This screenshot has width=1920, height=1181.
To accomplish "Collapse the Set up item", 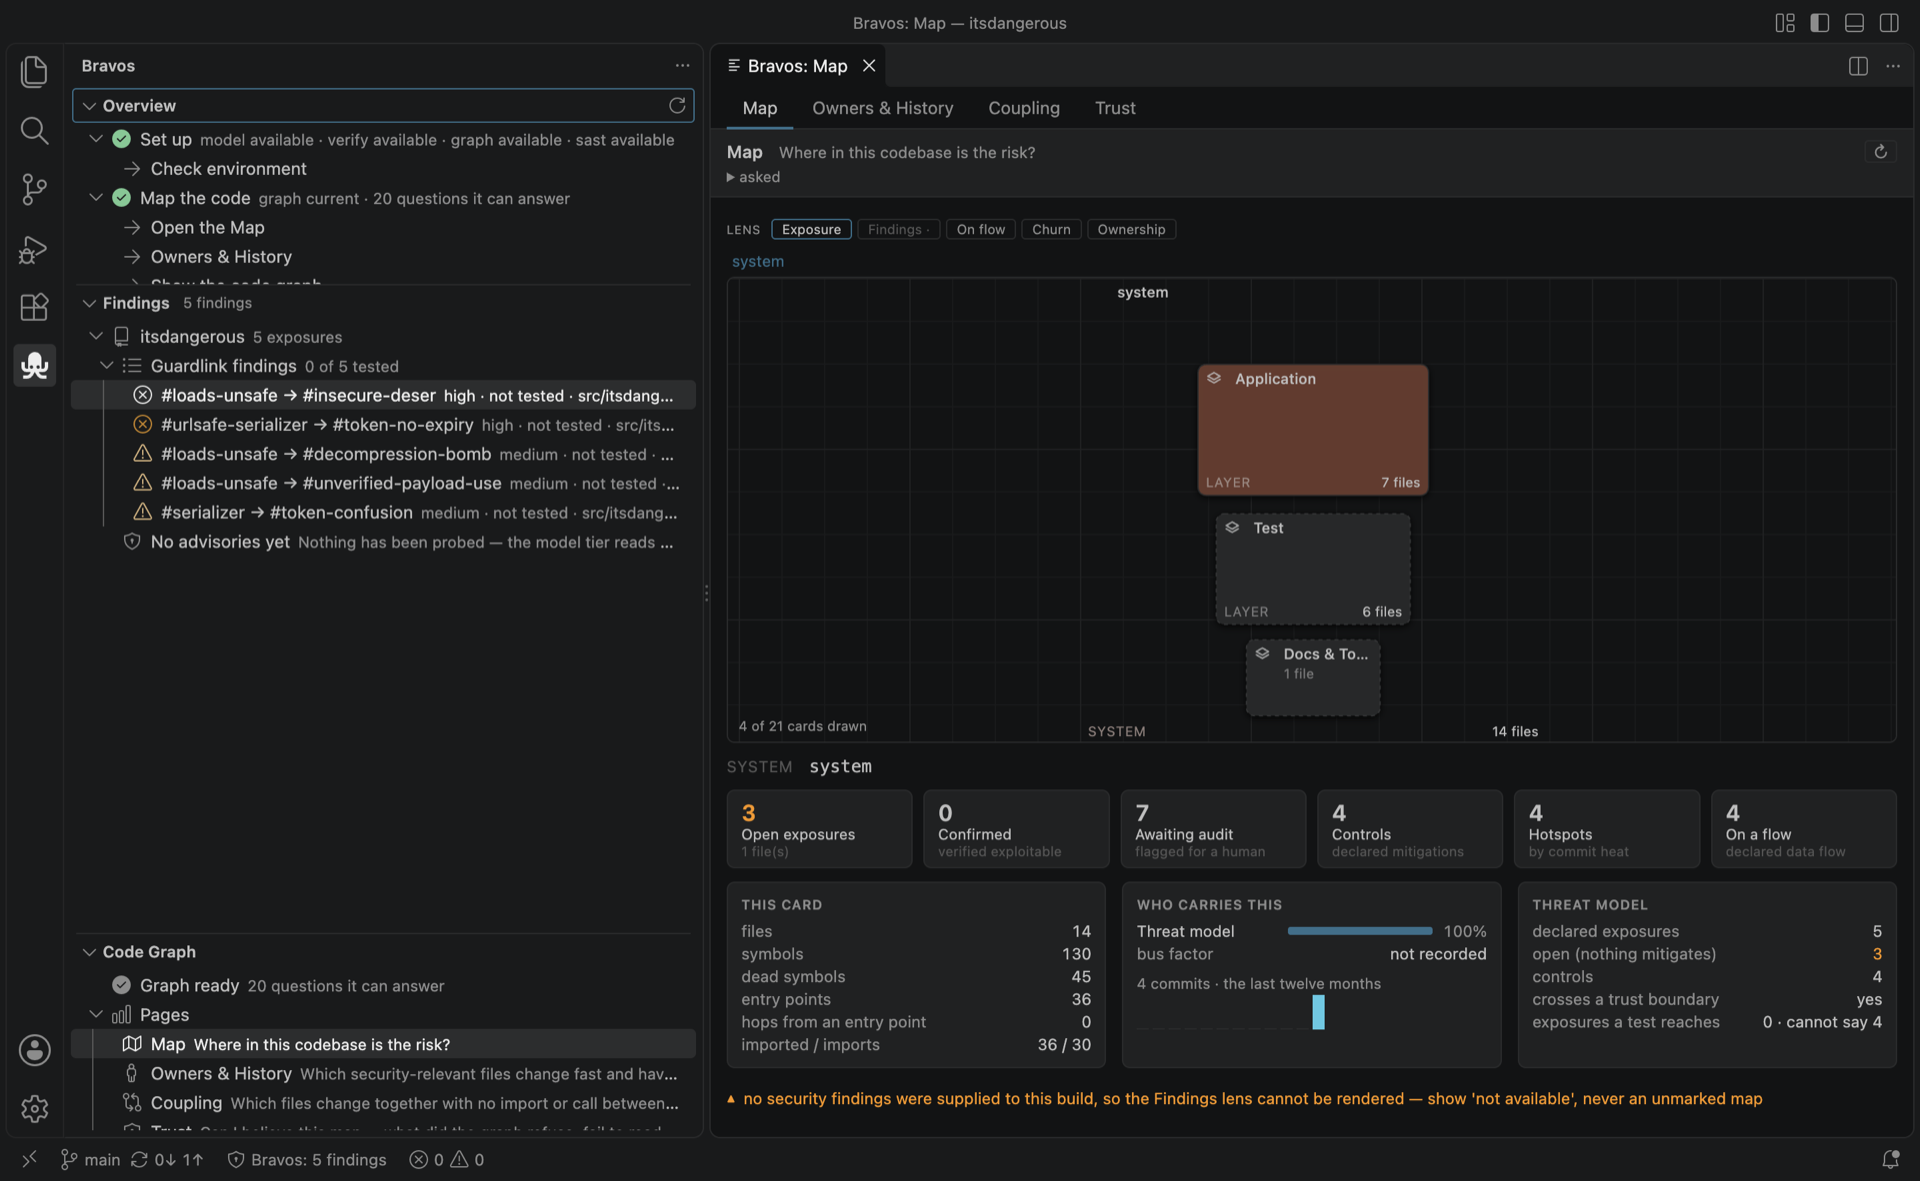I will (x=96, y=139).
